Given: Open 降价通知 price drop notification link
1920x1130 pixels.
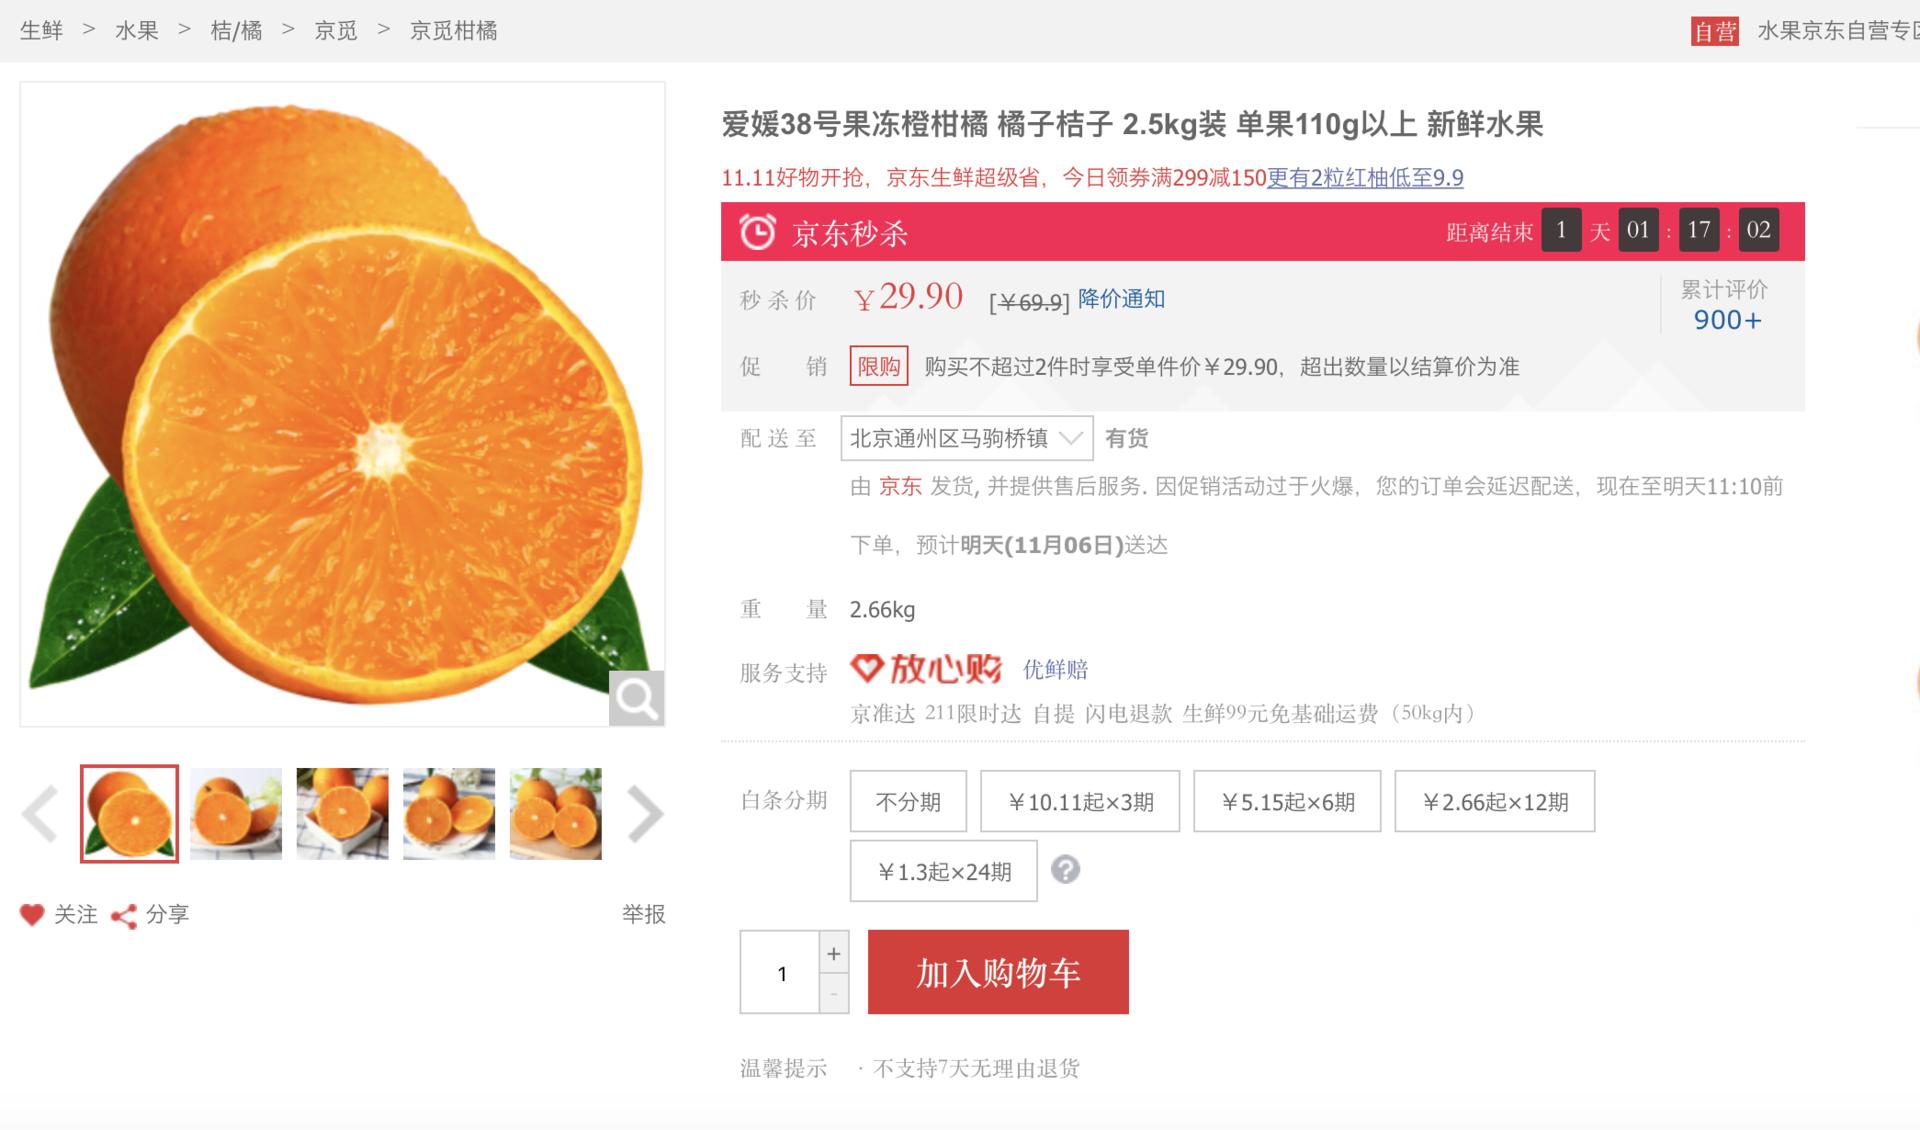Looking at the screenshot, I should click(x=1119, y=298).
